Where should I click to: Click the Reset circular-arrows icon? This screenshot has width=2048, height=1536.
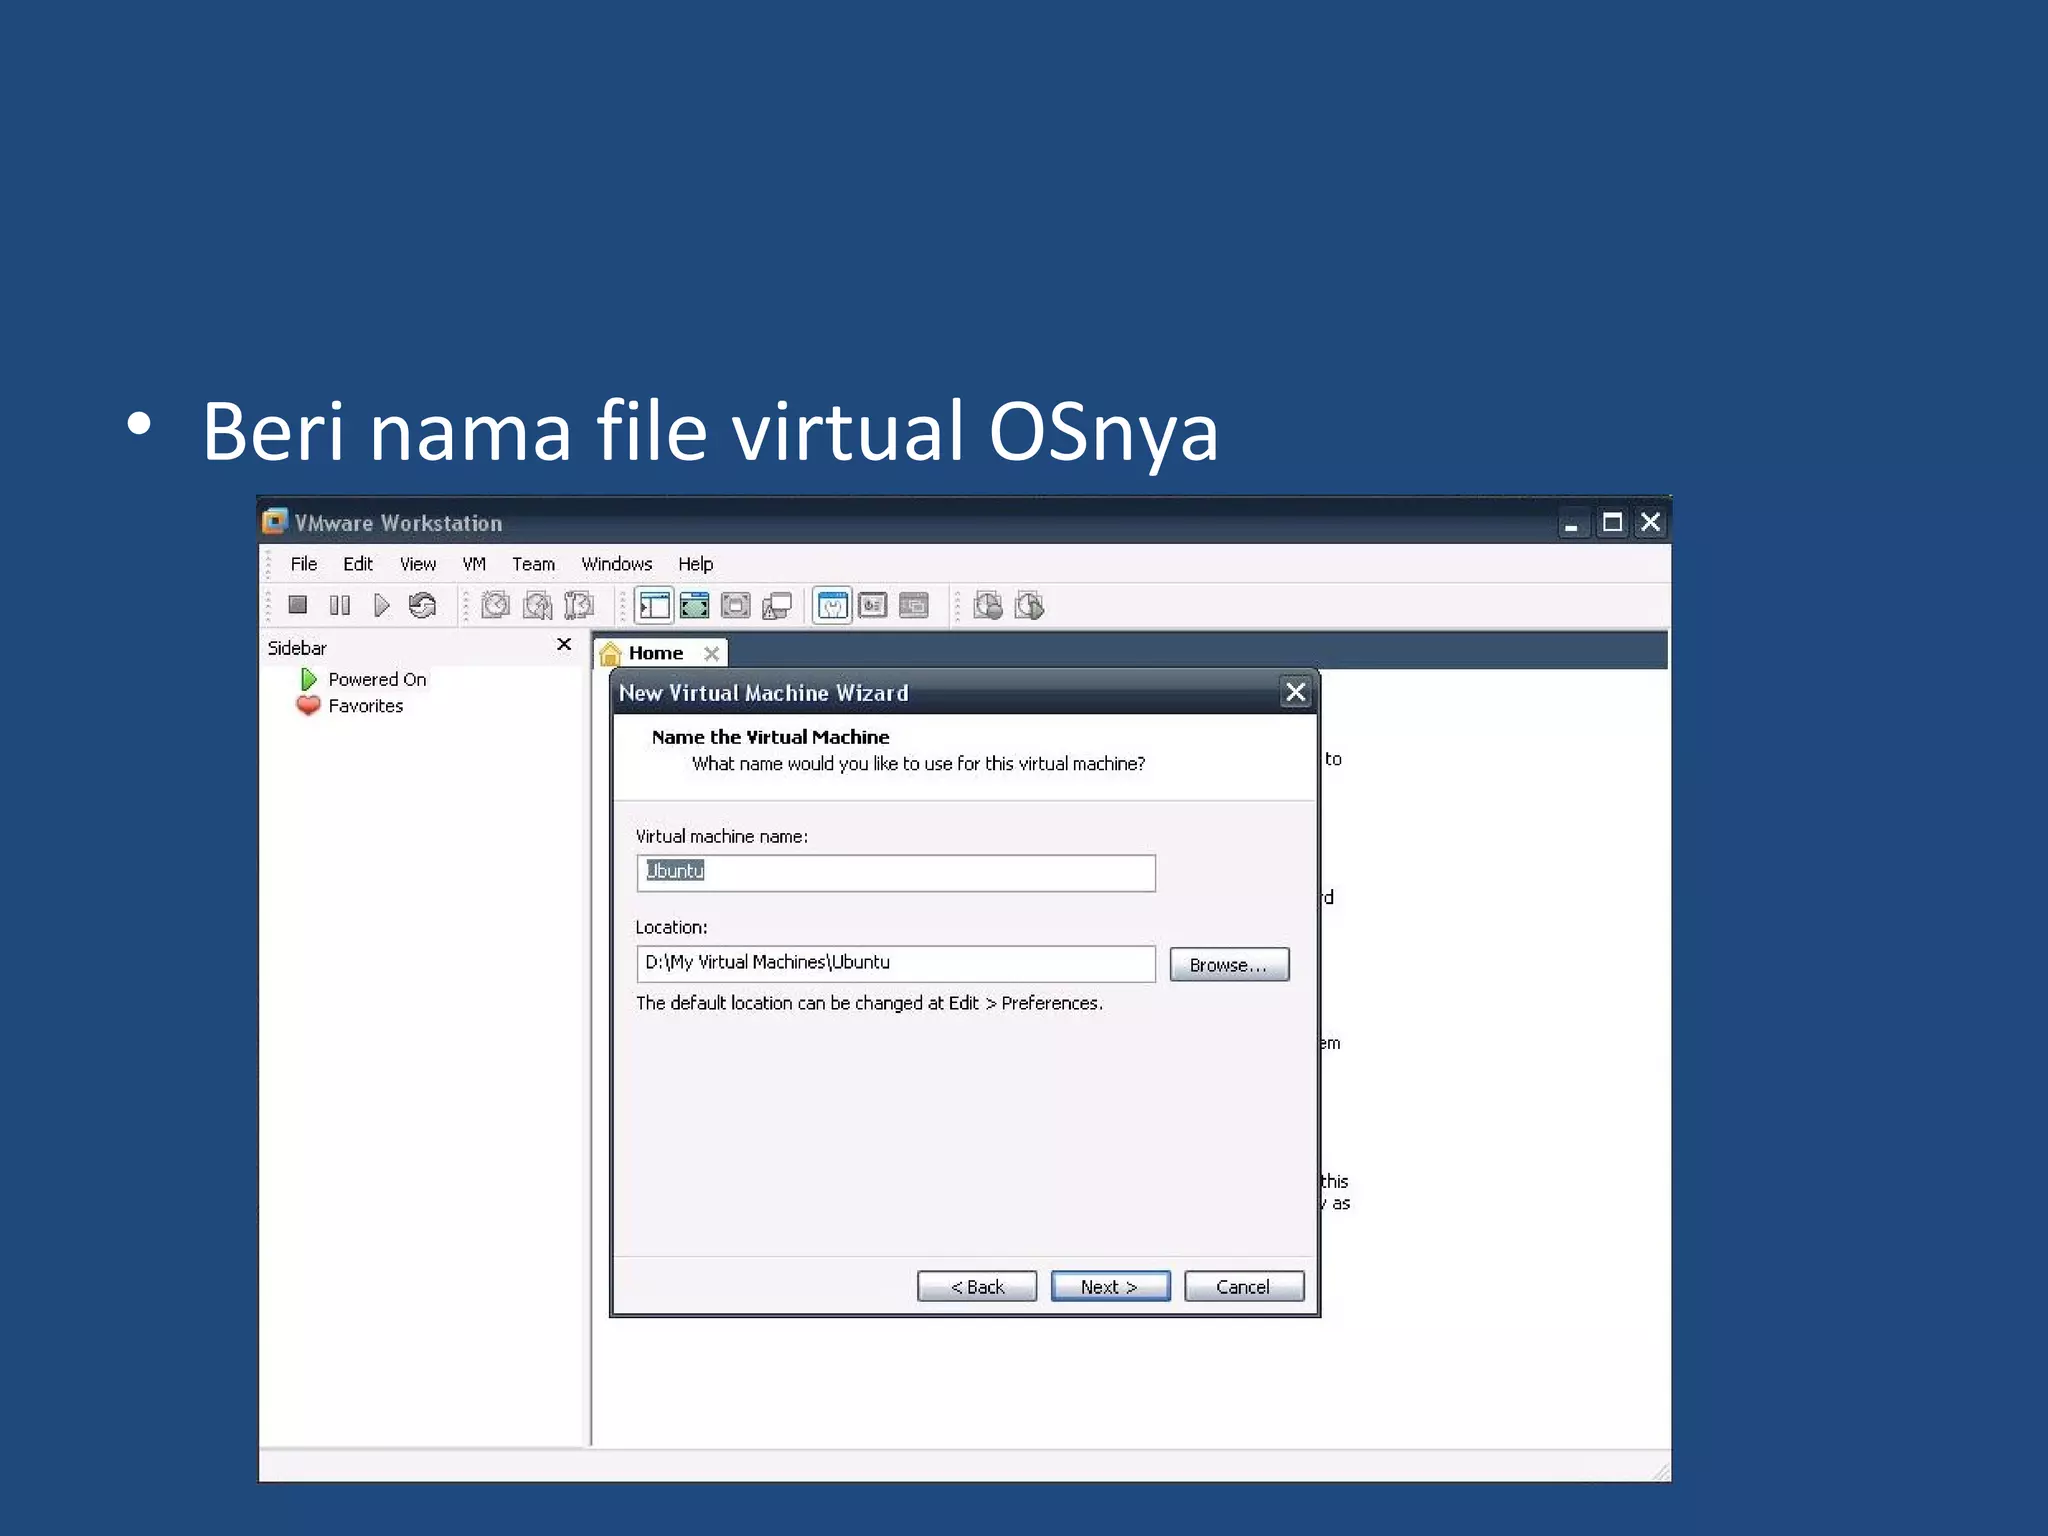(x=423, y=605)
